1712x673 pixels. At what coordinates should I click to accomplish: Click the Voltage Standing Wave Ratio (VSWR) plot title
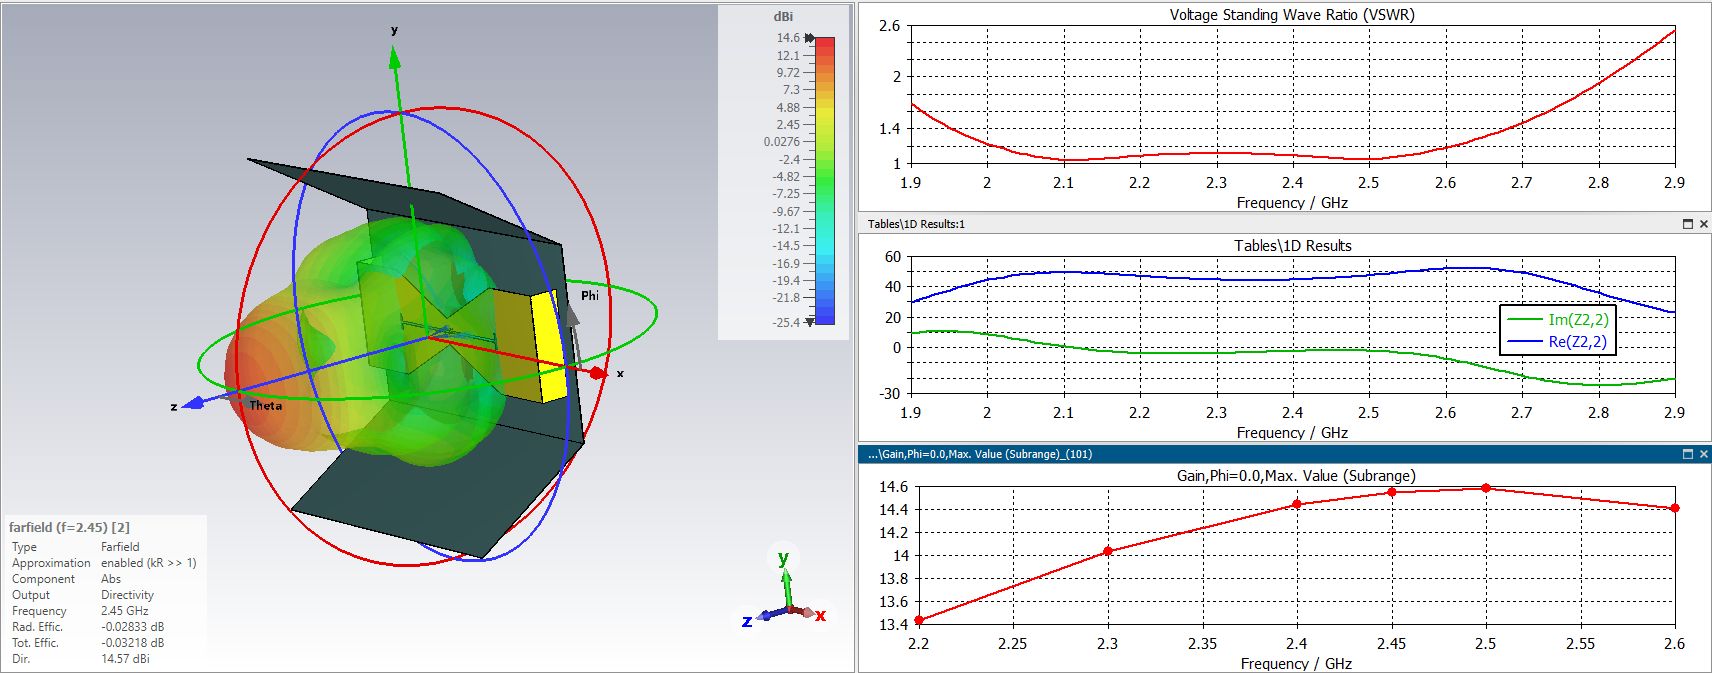click(x=1292, y=15)
